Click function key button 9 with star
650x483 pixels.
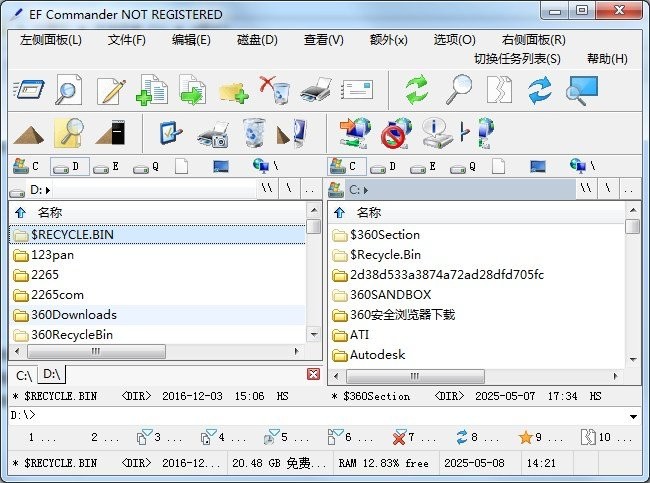click(x=540, y=437)
